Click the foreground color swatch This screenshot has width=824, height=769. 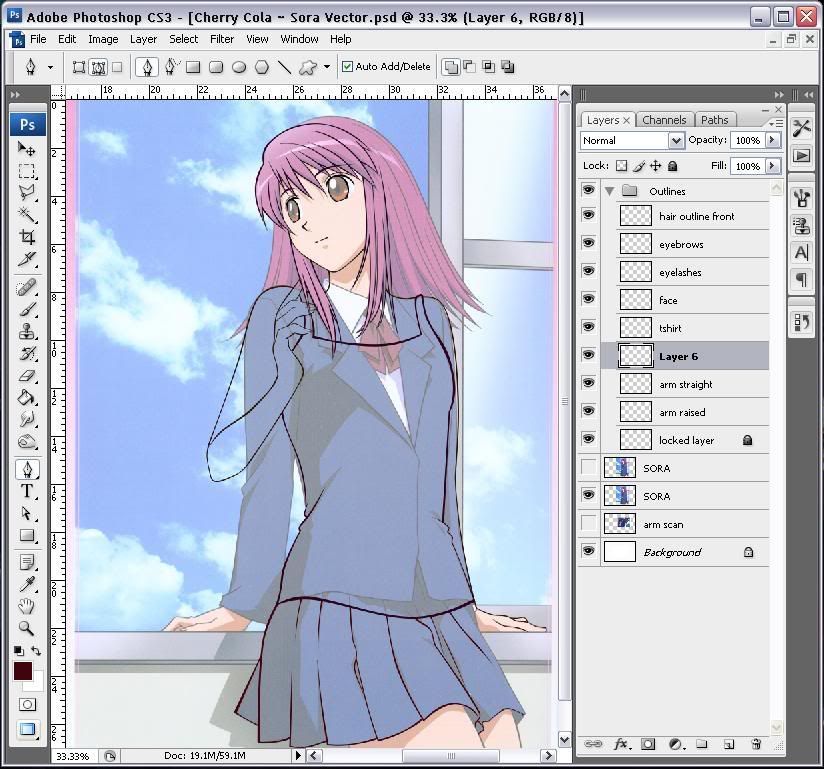click(22, 671)
